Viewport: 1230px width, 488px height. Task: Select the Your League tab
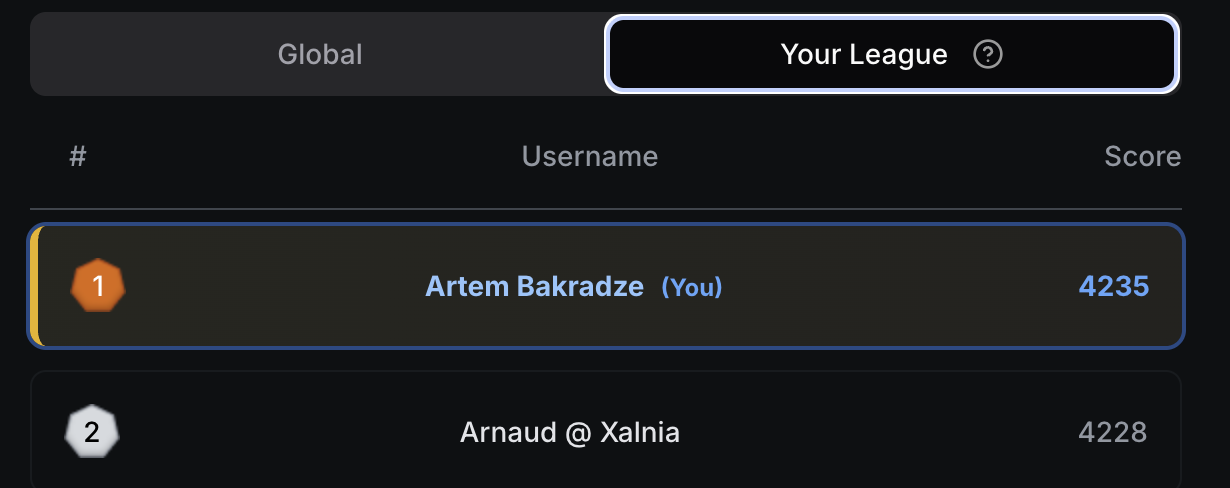[x=891, y=54]
